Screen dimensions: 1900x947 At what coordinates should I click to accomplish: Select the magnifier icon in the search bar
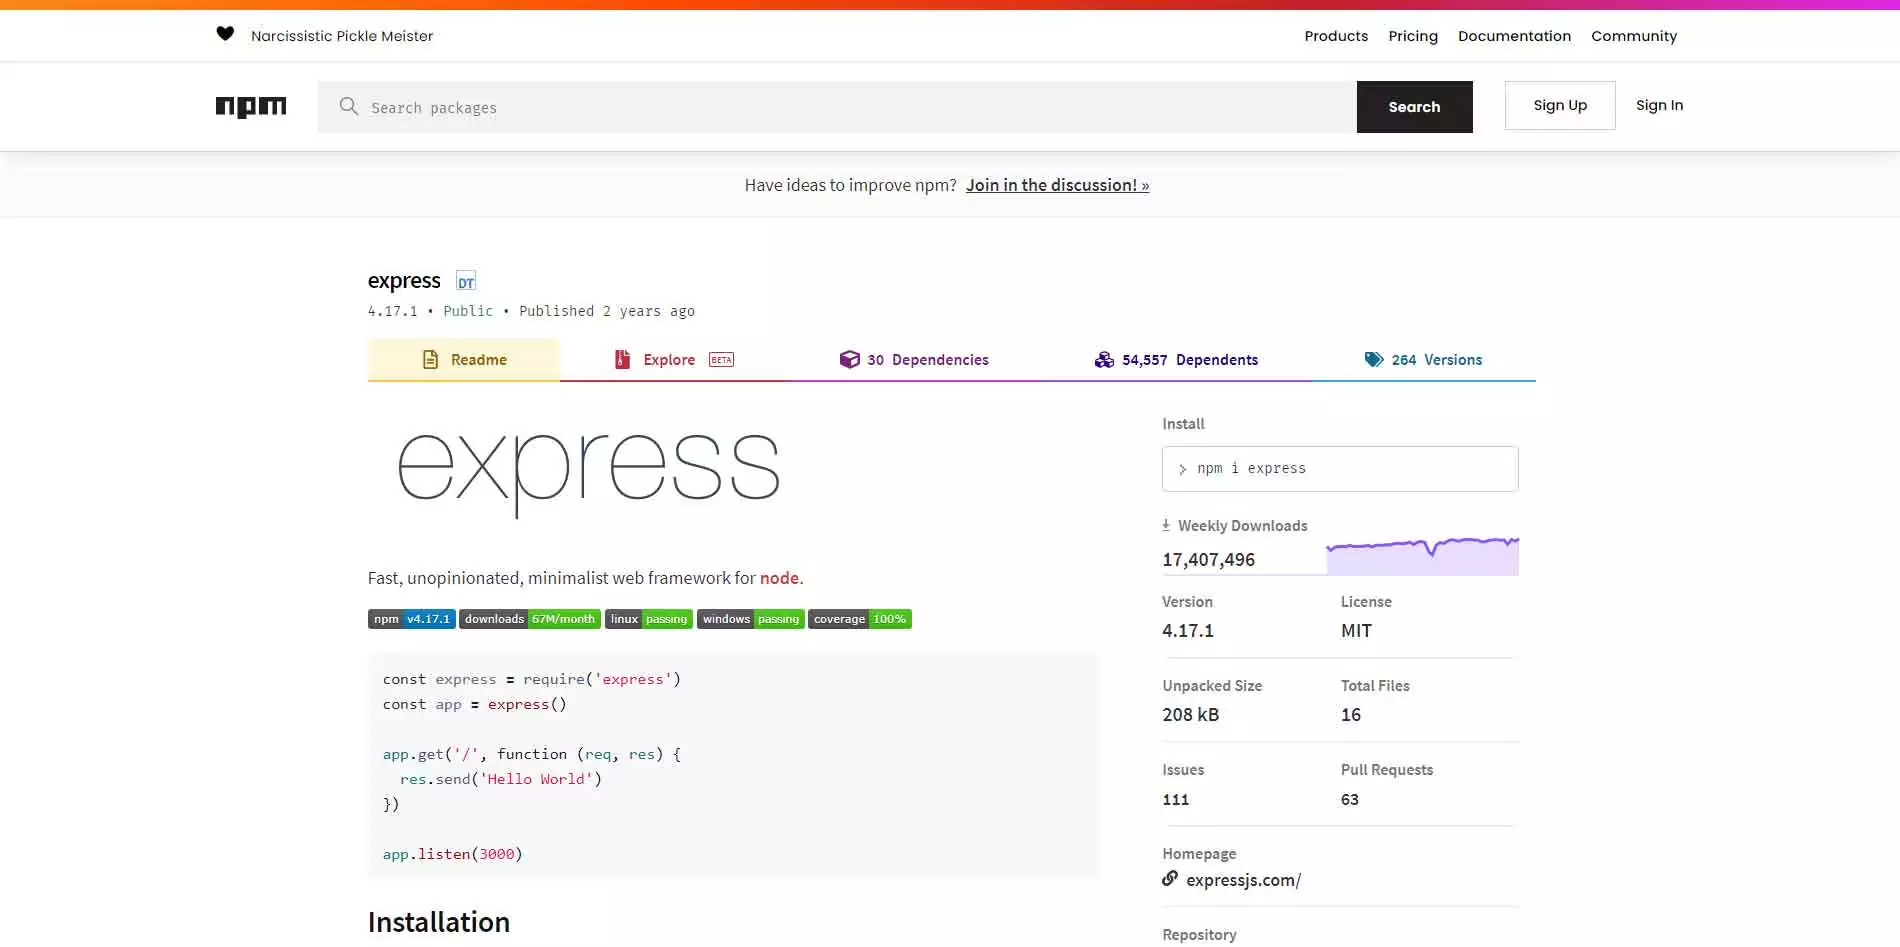(x=348, y=106)
